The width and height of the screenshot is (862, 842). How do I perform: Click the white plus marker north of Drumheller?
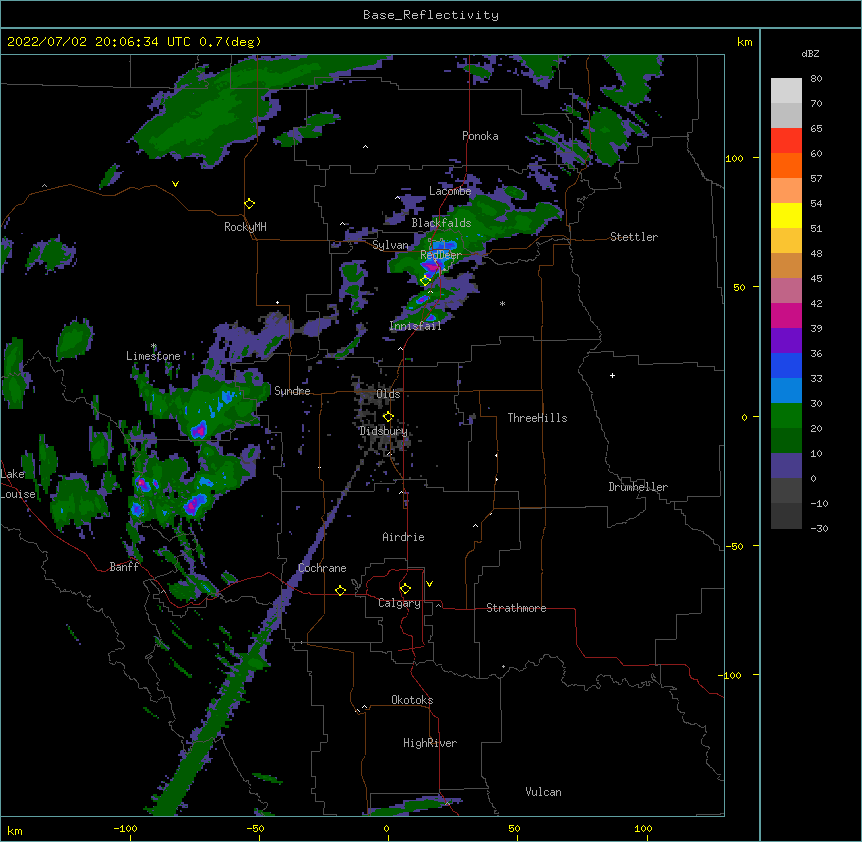coord(612,375)
